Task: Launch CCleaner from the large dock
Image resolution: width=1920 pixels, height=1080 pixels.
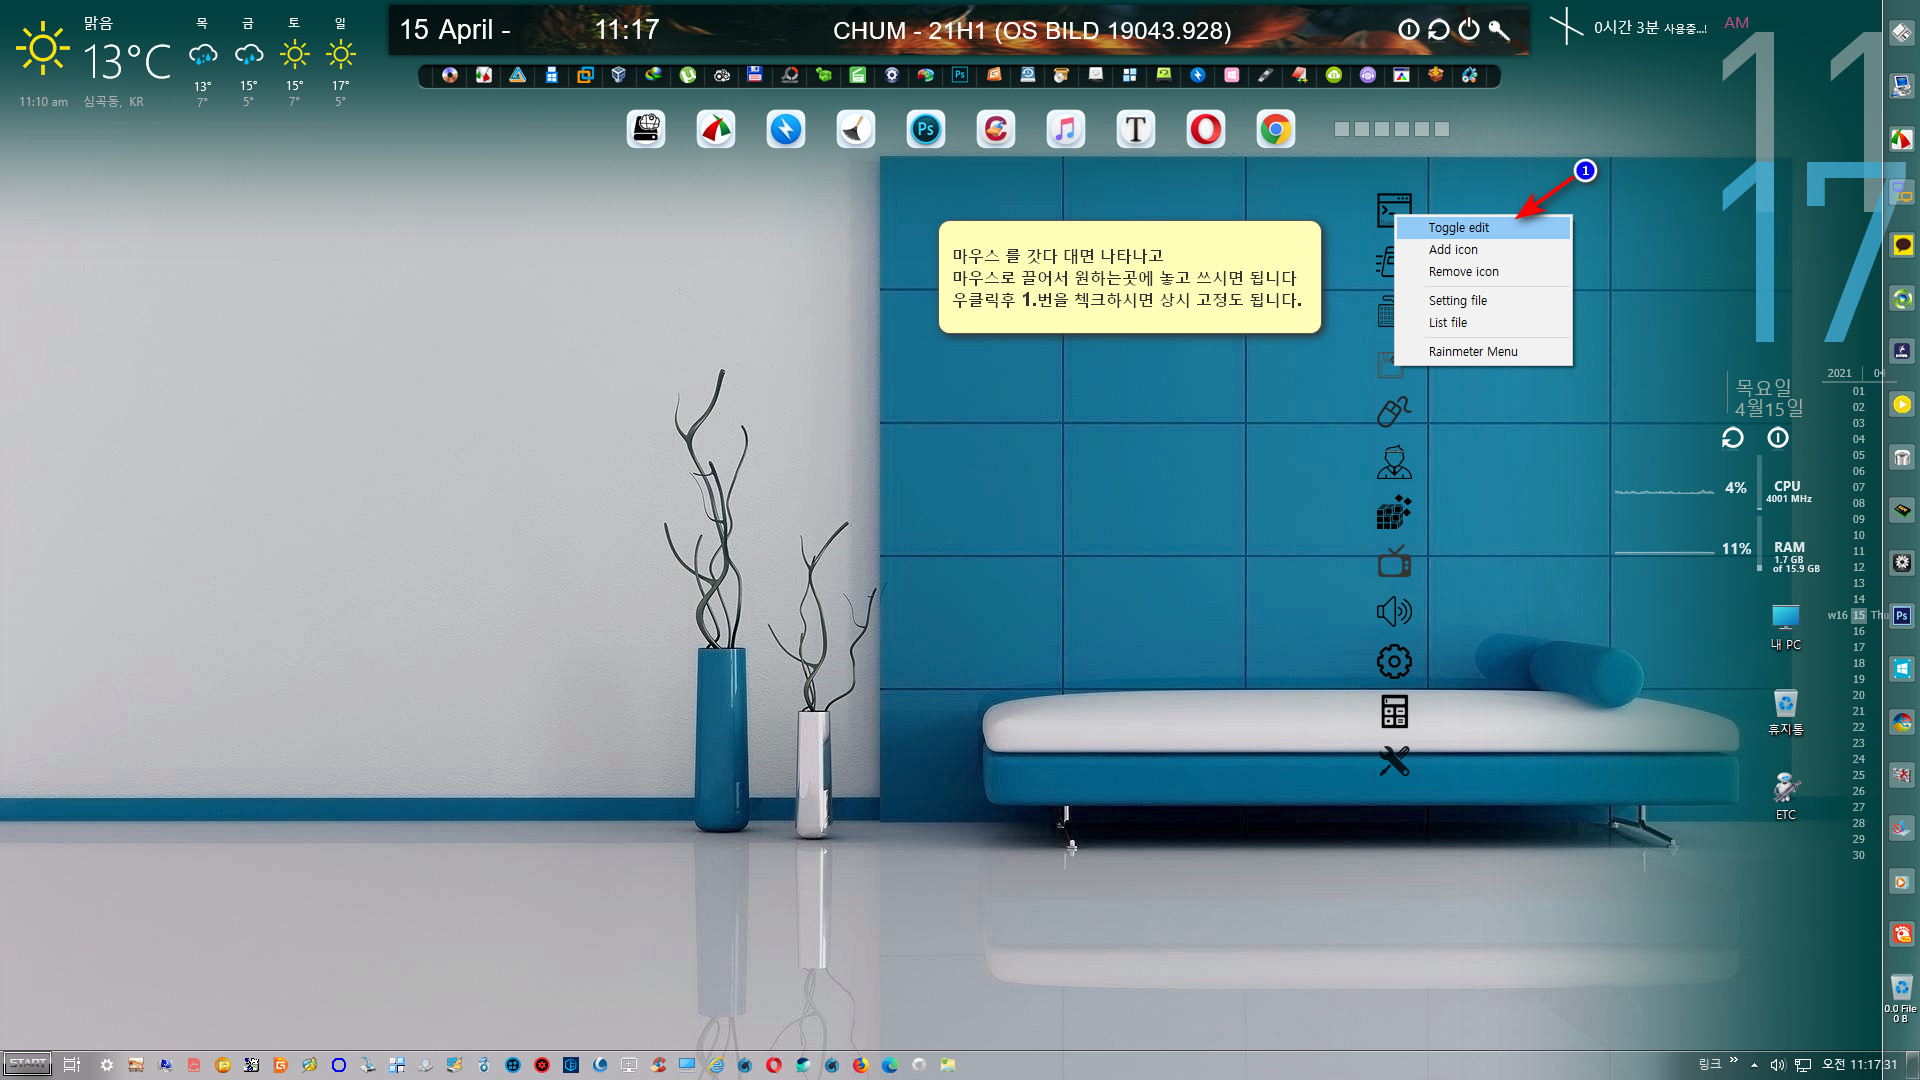Action: 996,129
